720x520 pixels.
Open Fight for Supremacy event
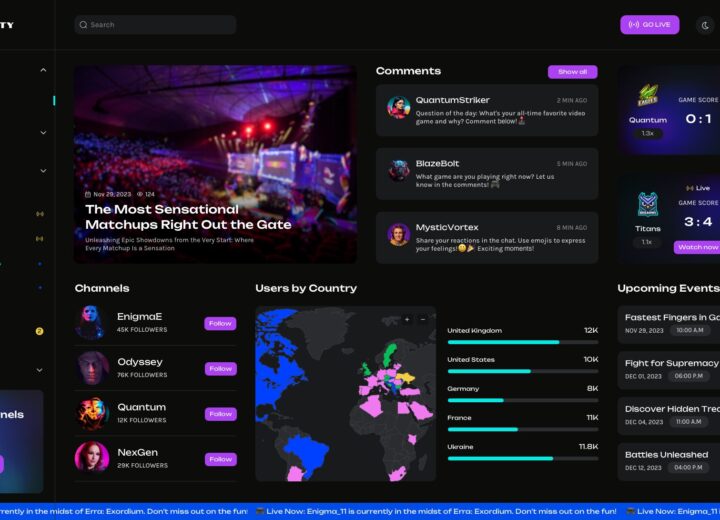click(669, 370)
